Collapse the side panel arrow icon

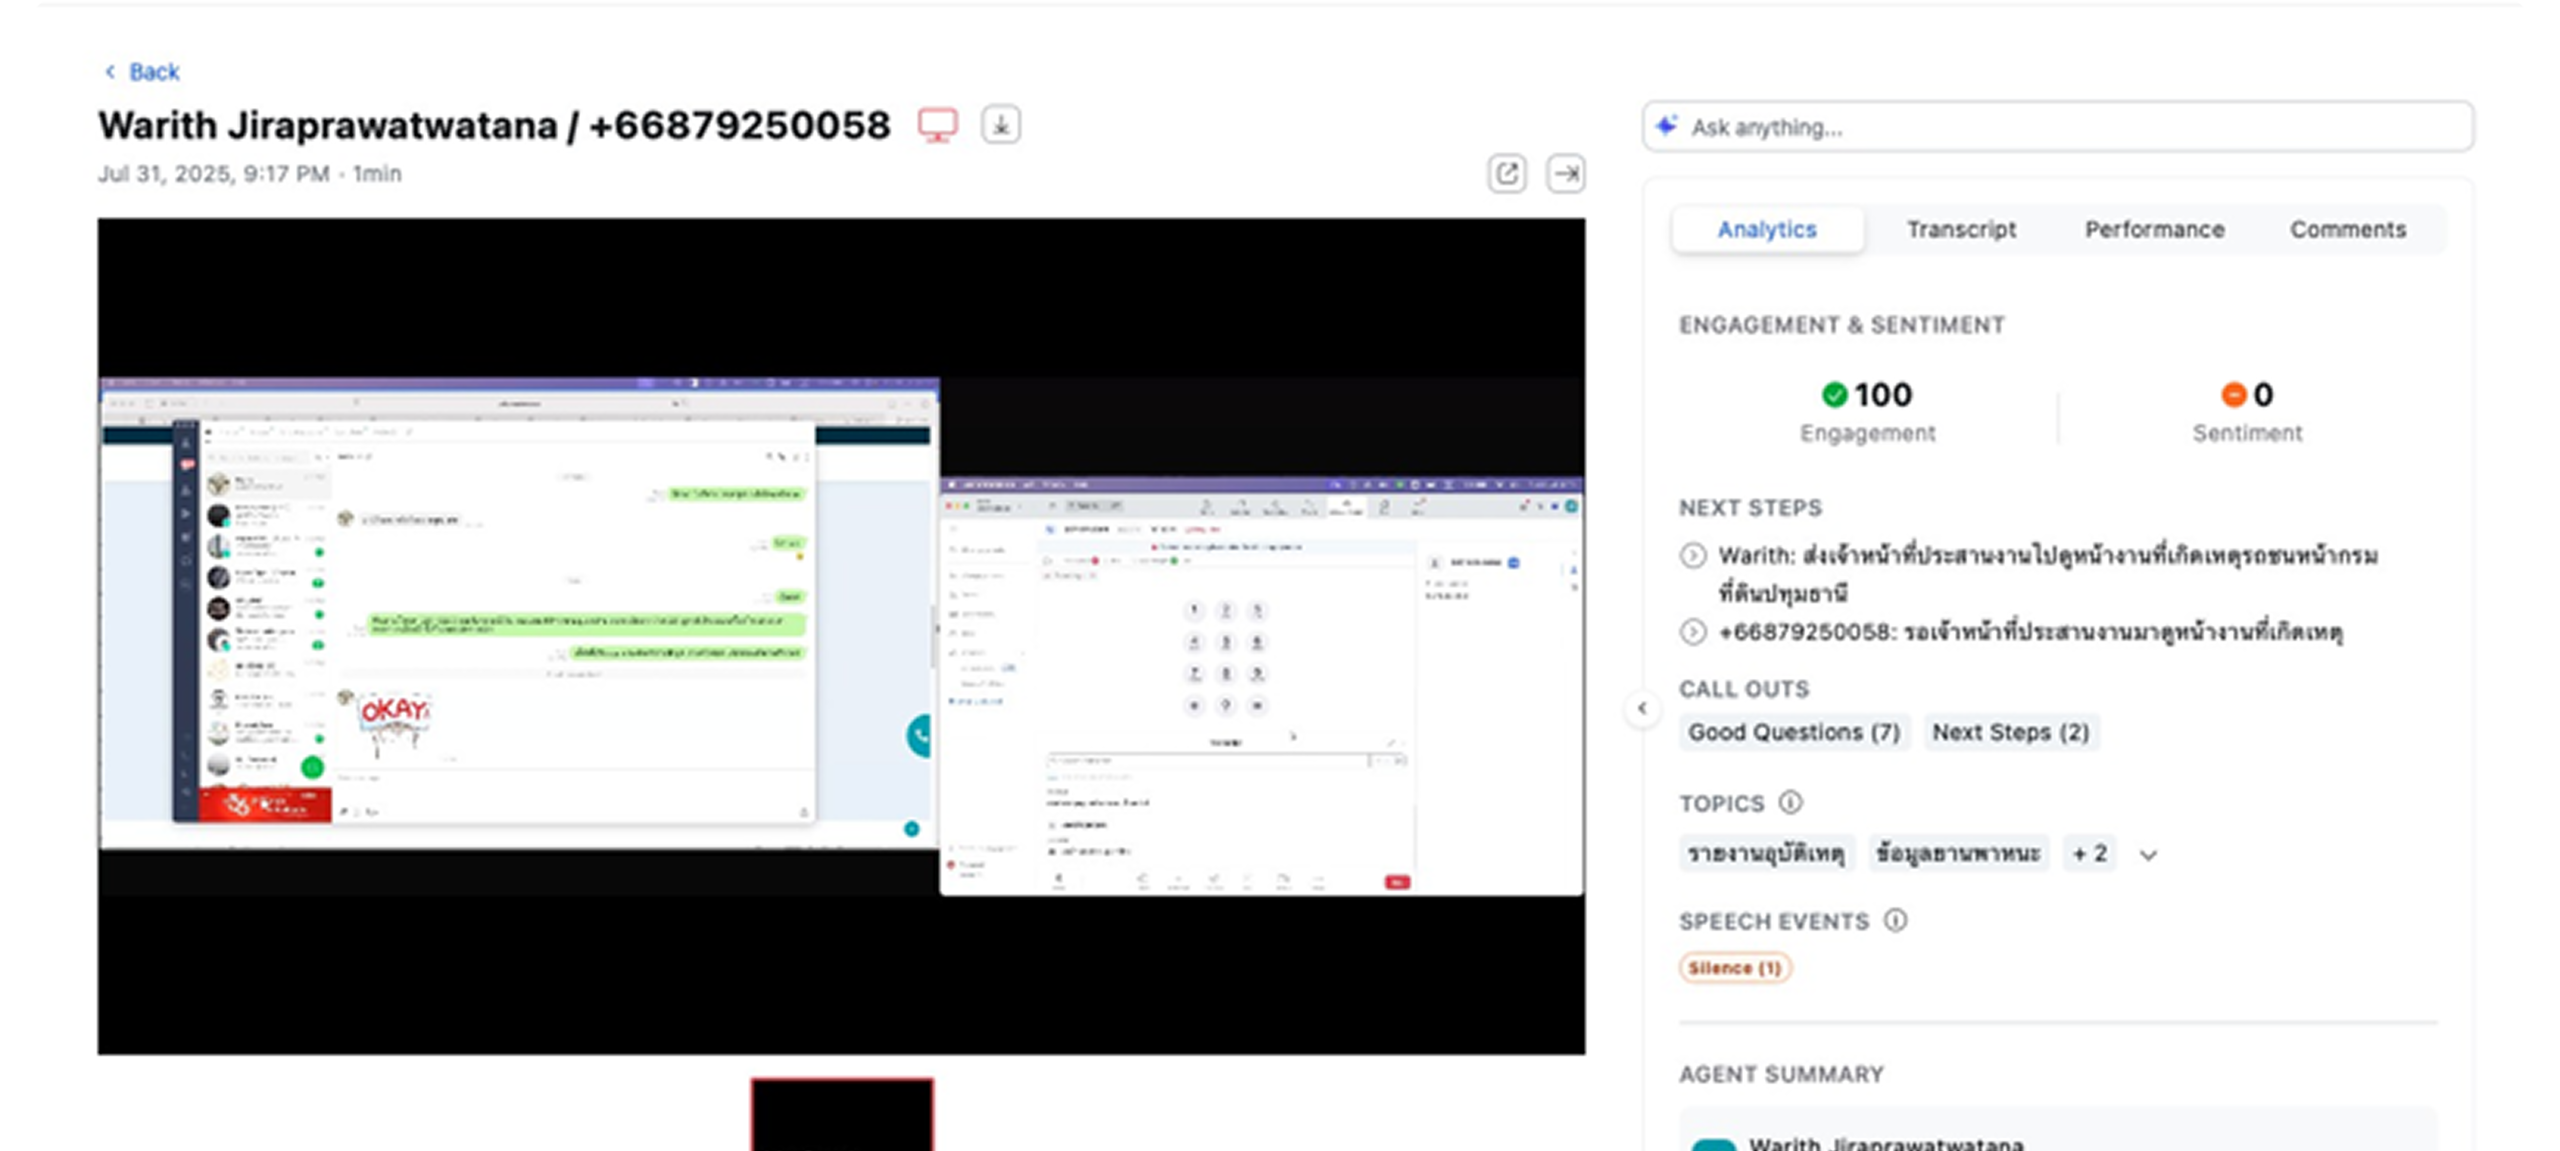click(x=1565, y=174)
